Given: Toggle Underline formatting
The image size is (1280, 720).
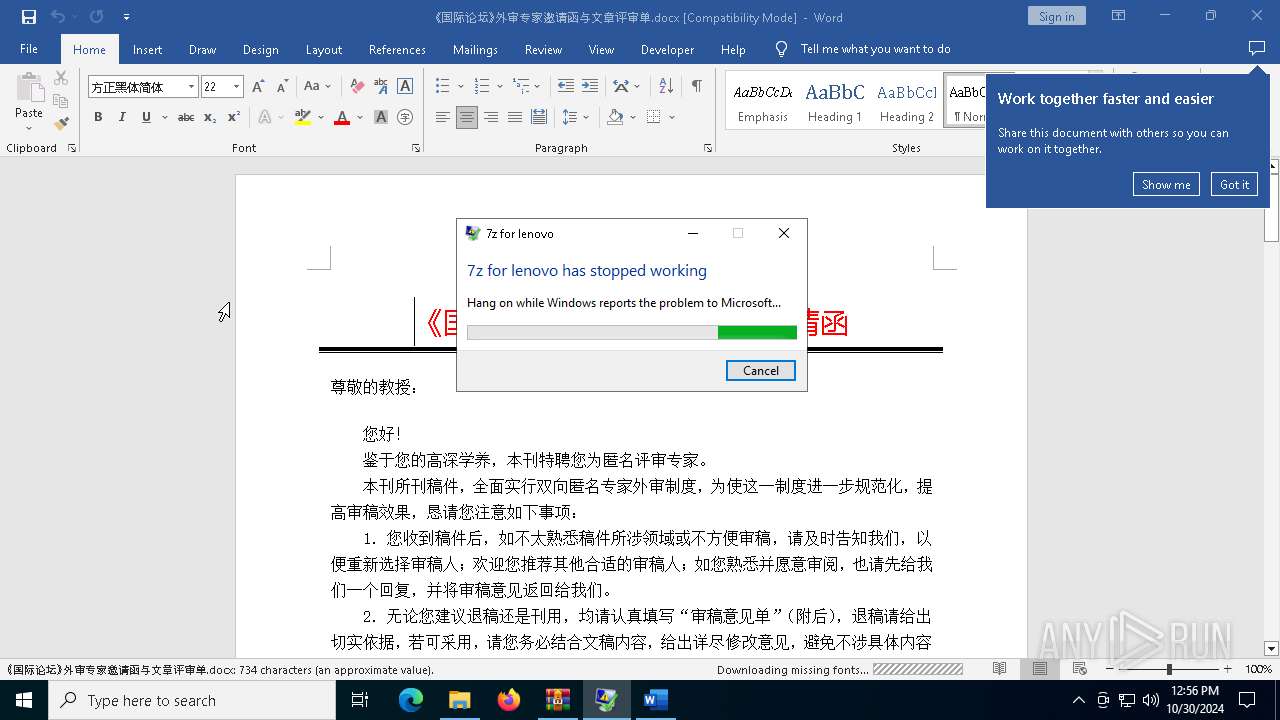Looking at the screenshot, I should coord(146,117).
